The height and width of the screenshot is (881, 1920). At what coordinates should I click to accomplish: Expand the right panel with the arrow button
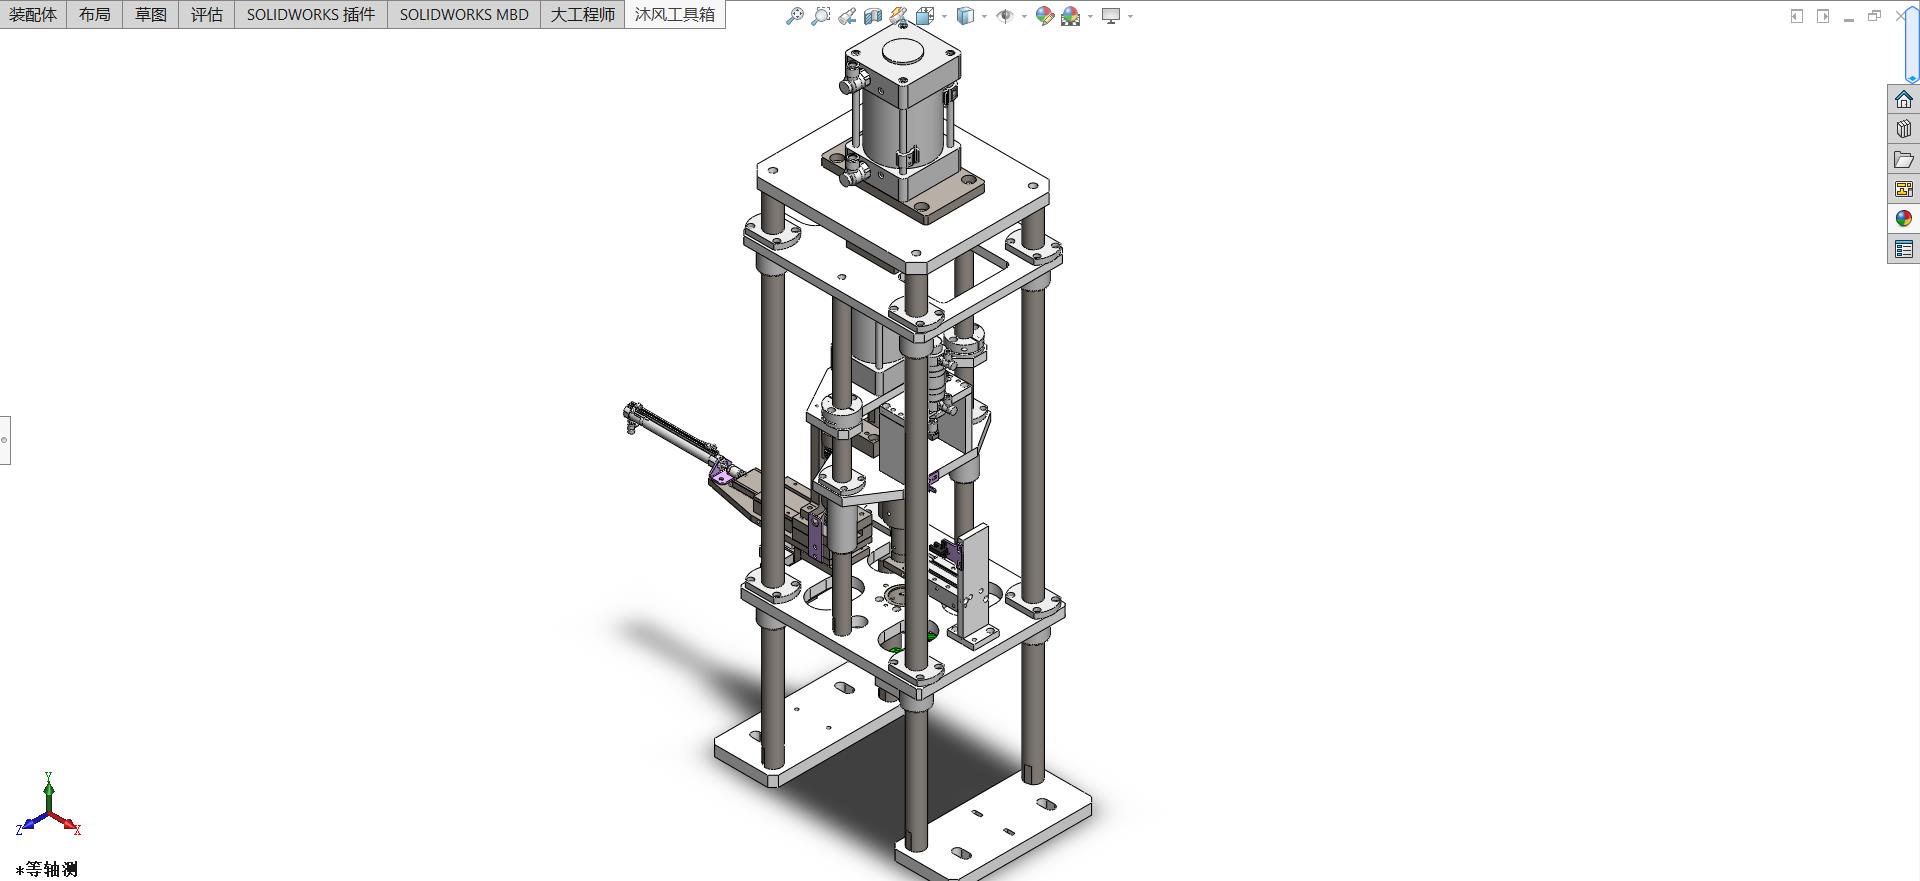point(1823,16)
